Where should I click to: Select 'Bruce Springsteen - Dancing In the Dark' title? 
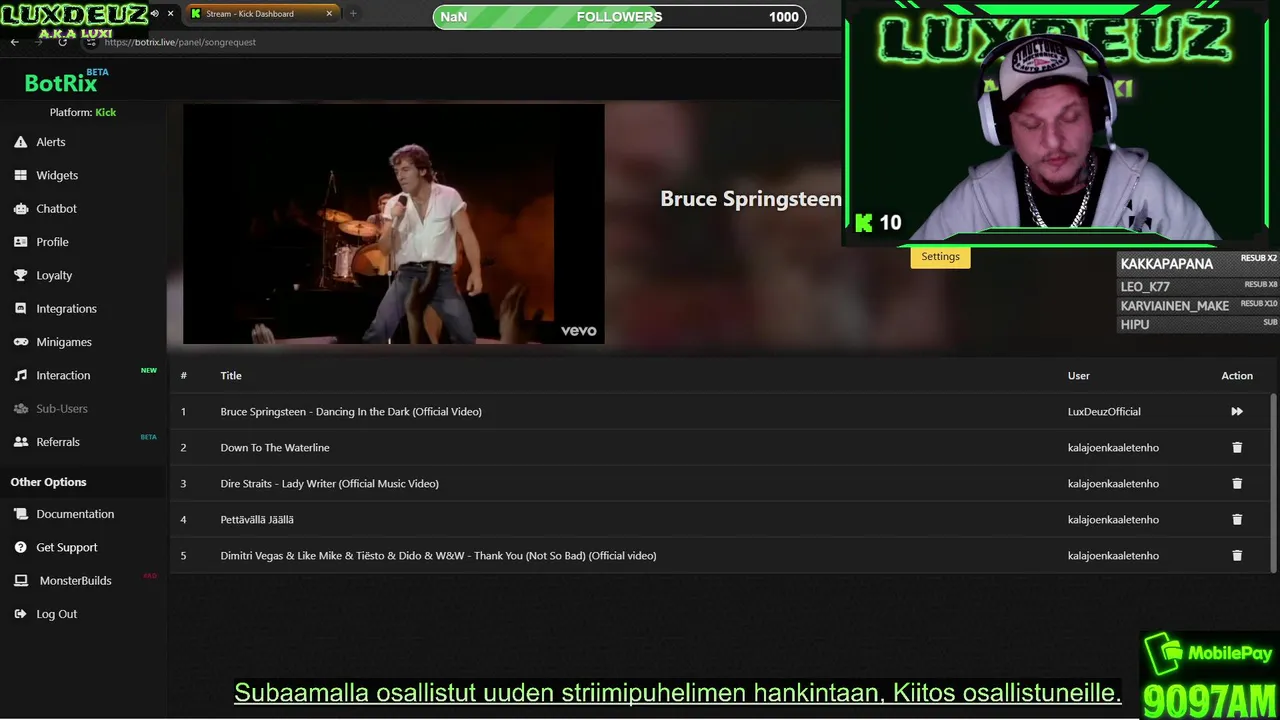[351, 411]
